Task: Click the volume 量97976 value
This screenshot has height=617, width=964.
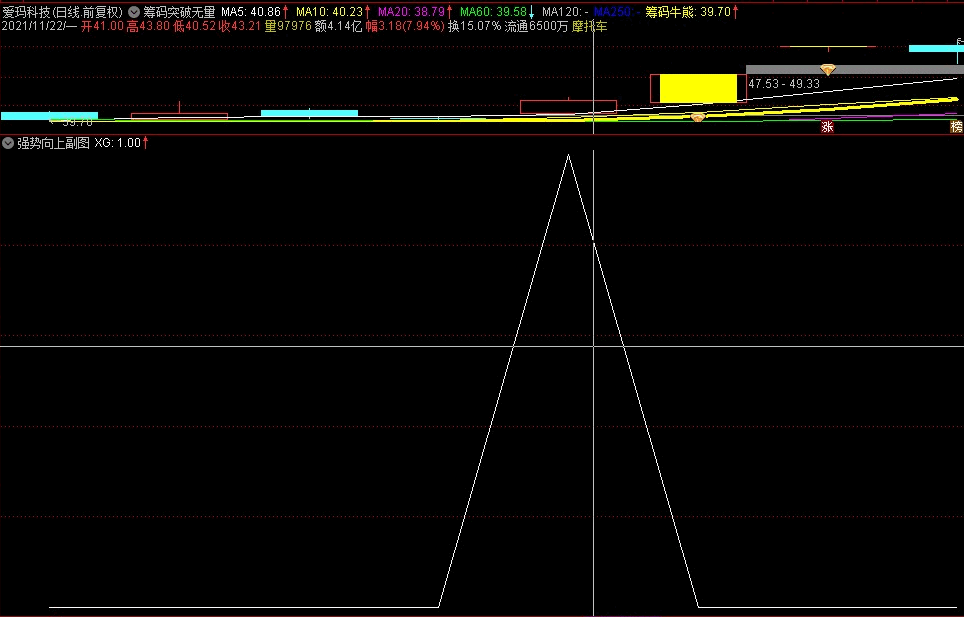Action: click(x=288, y=26)
